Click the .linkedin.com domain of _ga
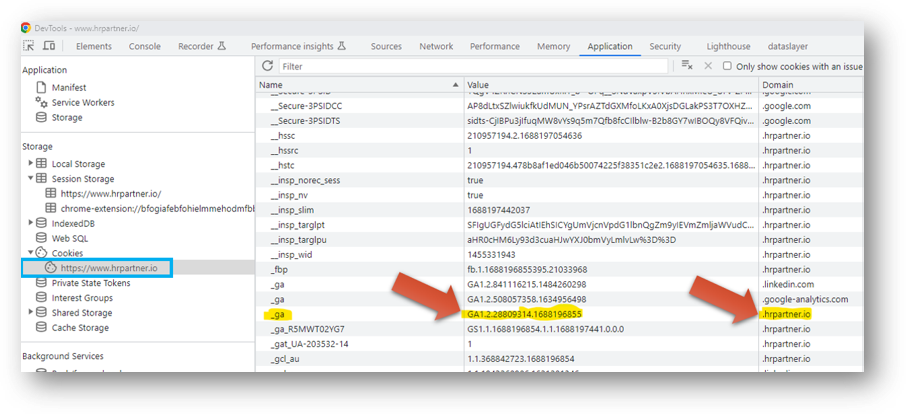The image size is (906, 414). pos(788,285)
